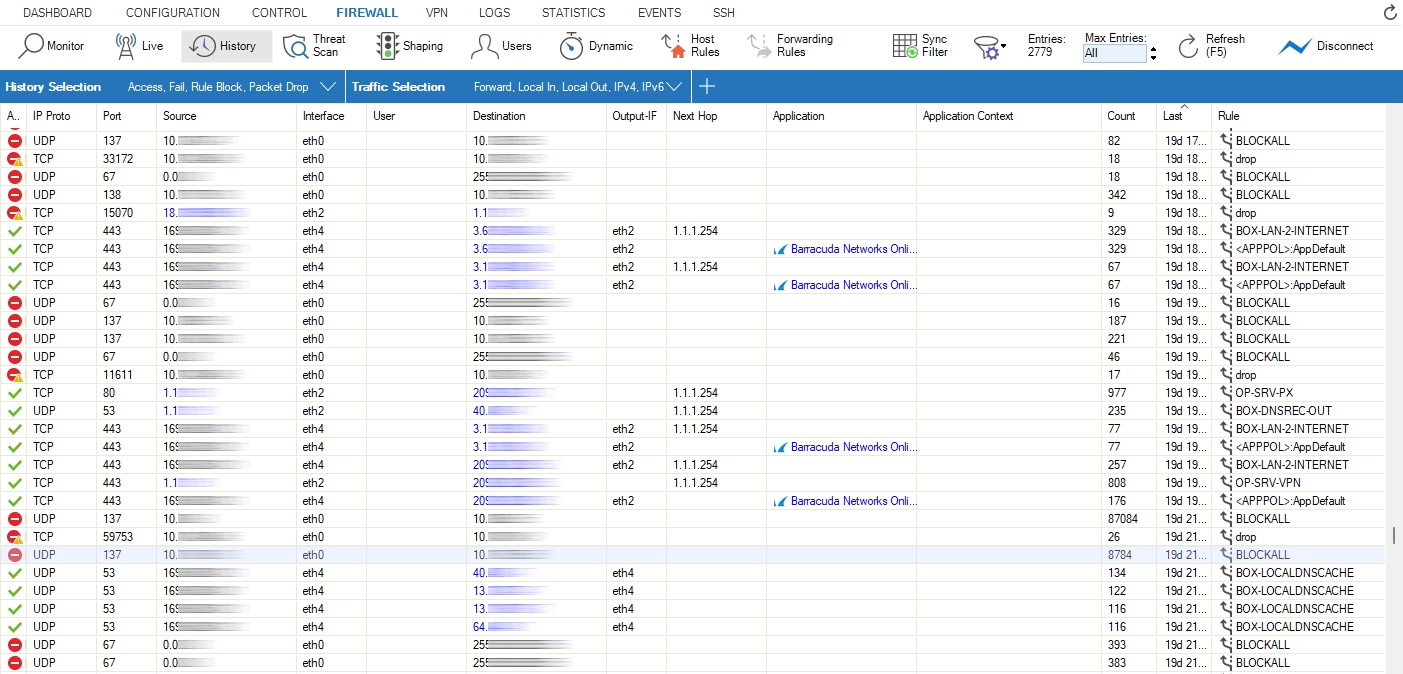
Task: Select row with count 87084
Action: [693, 519]
